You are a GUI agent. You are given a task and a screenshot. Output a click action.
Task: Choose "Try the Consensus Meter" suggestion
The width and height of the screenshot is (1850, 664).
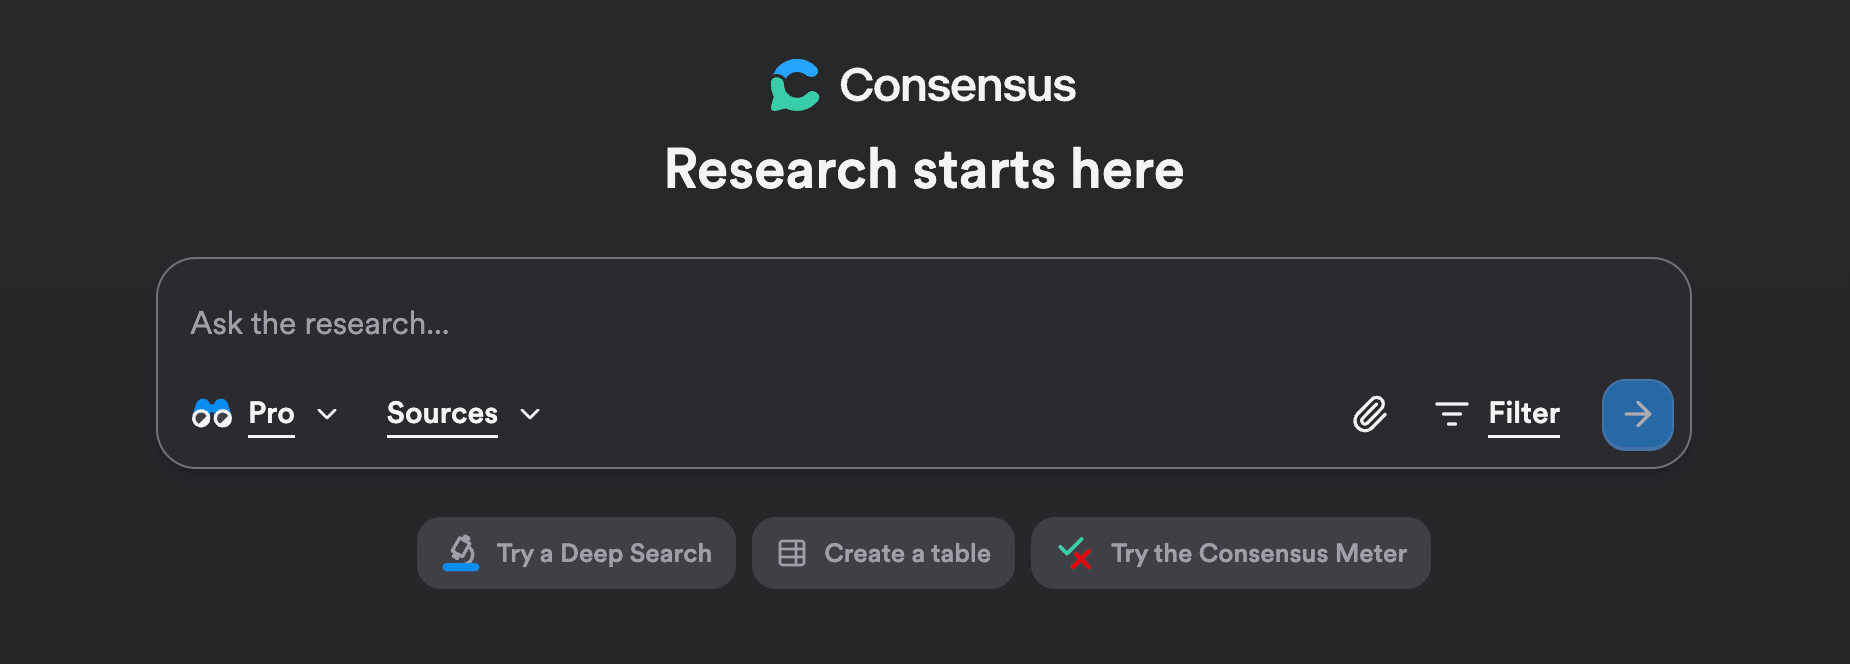1258,553
